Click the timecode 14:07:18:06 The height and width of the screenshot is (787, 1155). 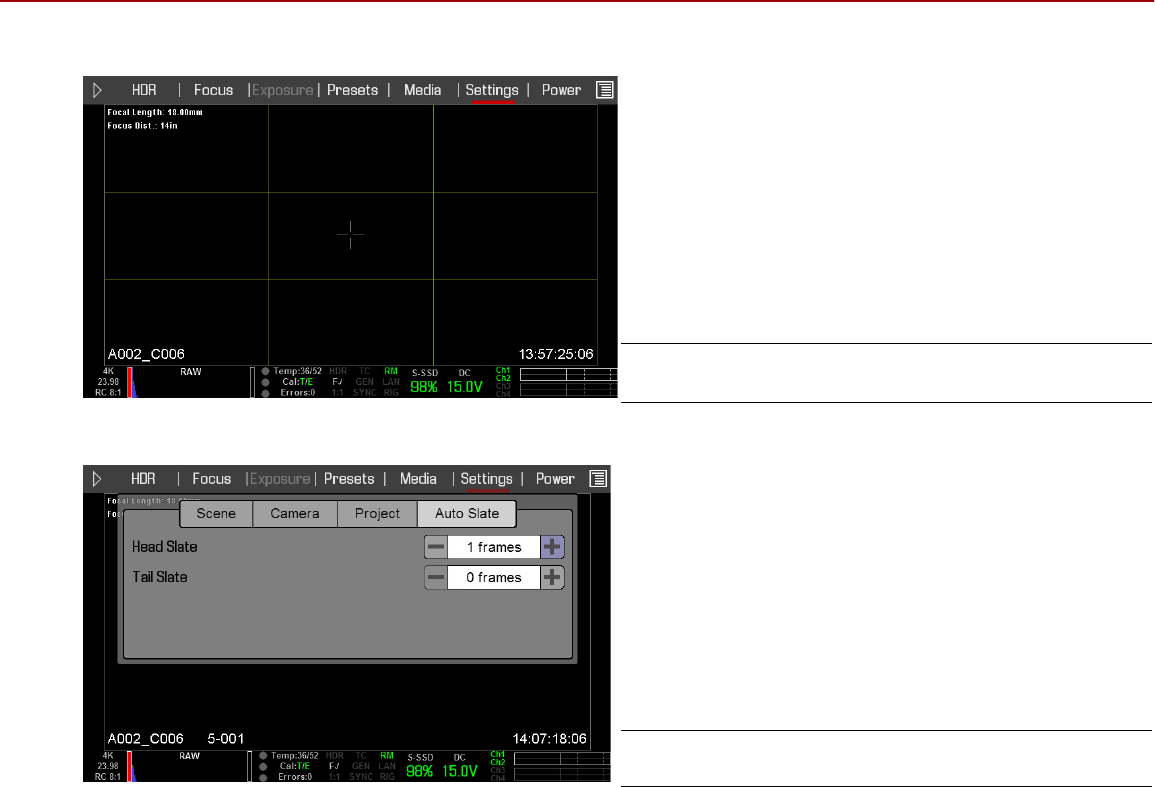click(x=550, y=738)
